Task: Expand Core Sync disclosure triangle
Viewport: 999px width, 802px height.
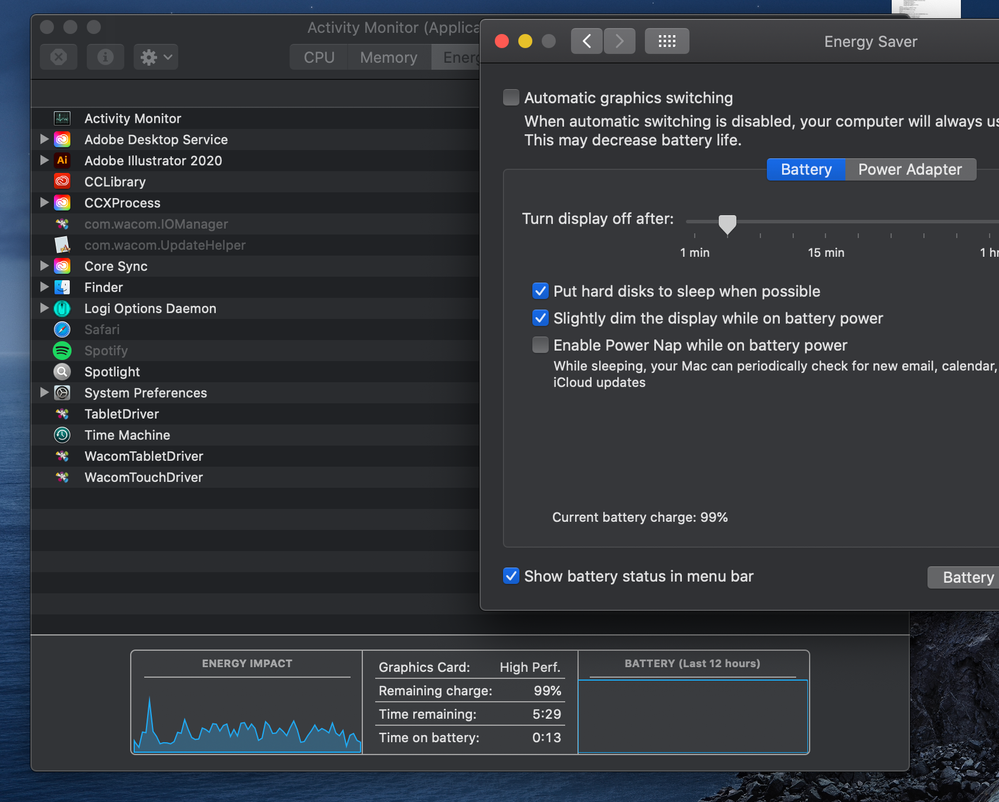Action: (x=44, y=266)
